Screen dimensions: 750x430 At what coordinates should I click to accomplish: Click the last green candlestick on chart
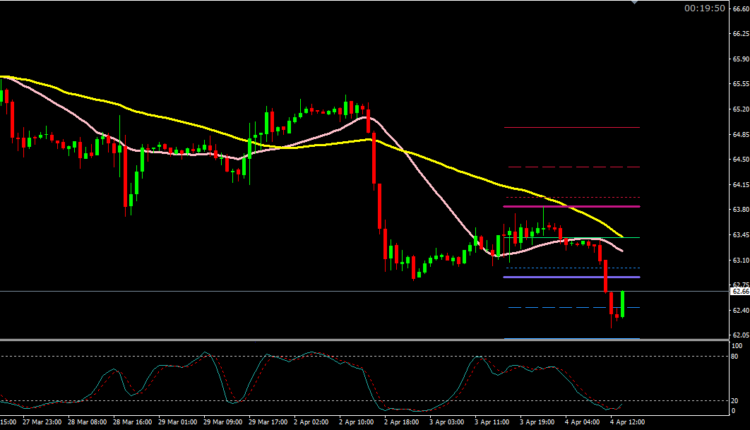coord(622,303)
